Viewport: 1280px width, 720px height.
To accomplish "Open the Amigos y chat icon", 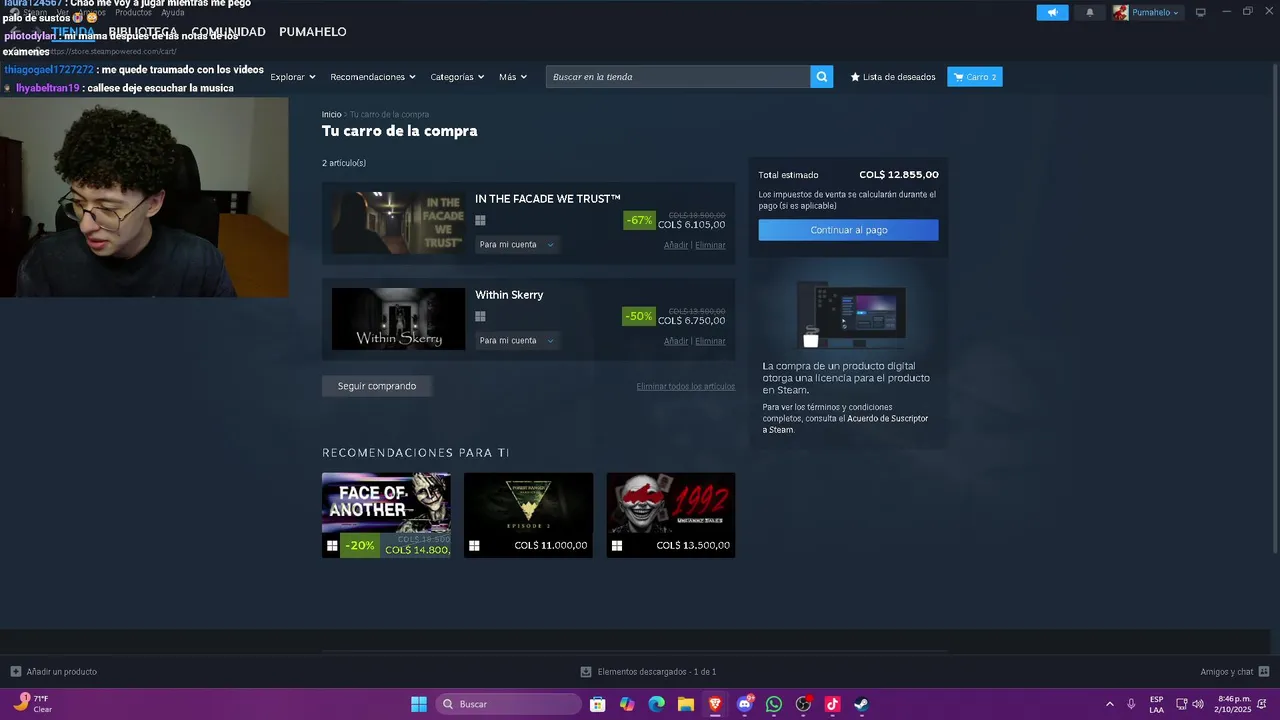I will 1264,672.
